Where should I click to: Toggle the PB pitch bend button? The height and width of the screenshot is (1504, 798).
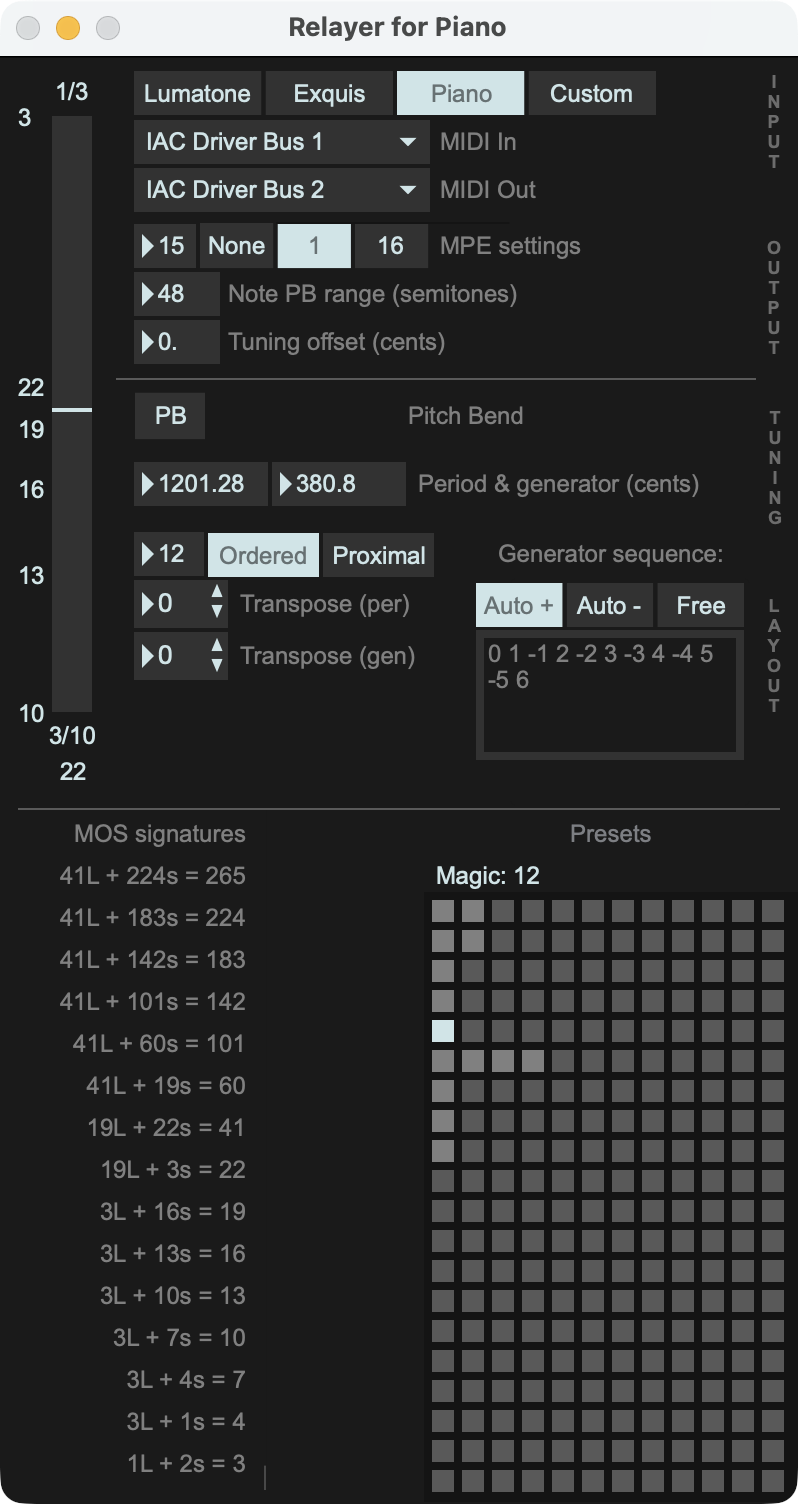pyautogui.click(x=170, y=416)
